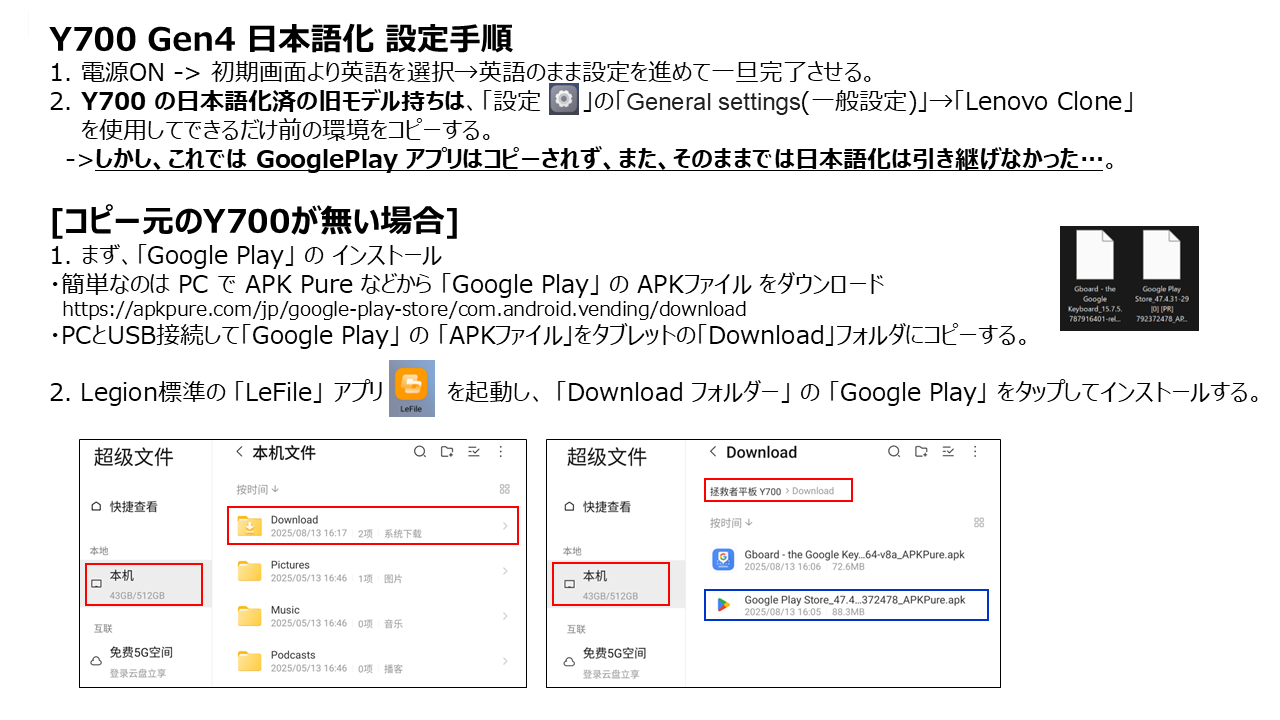The width and height of the screenshot is (1280, 720).
Task: Create a new folder using the folder-plus icon
Action: coord(446,452)
